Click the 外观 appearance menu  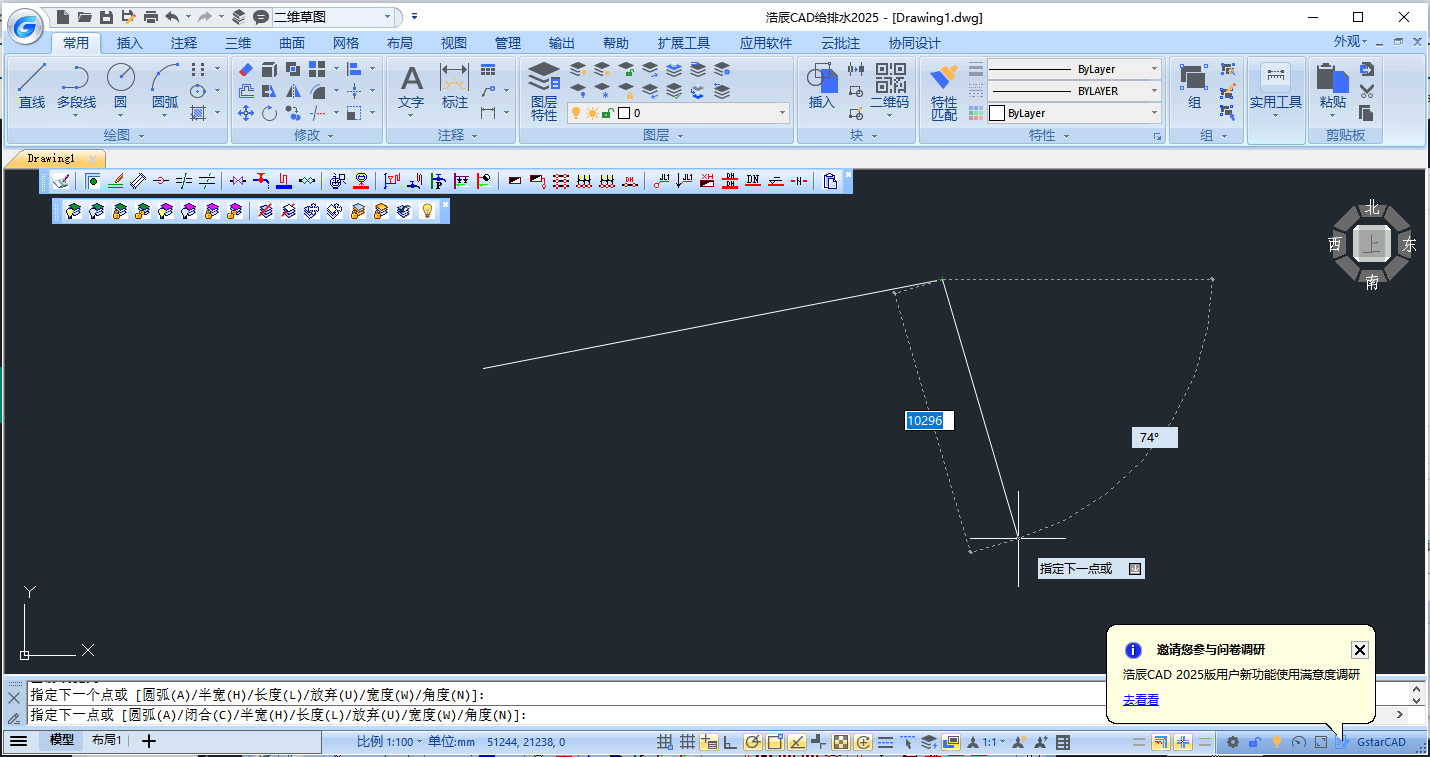coord(1349,42)
